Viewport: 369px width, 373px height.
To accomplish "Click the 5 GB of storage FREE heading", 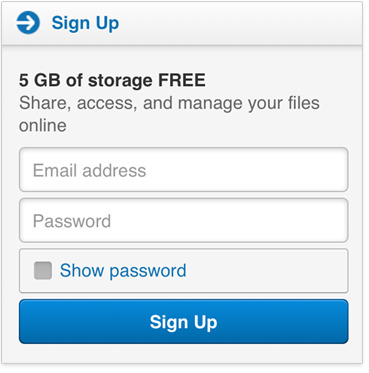I will click(x=112, y=80).
